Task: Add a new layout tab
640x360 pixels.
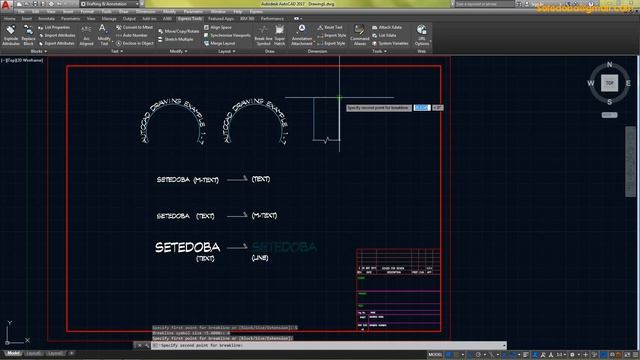Action: [71, 353]
